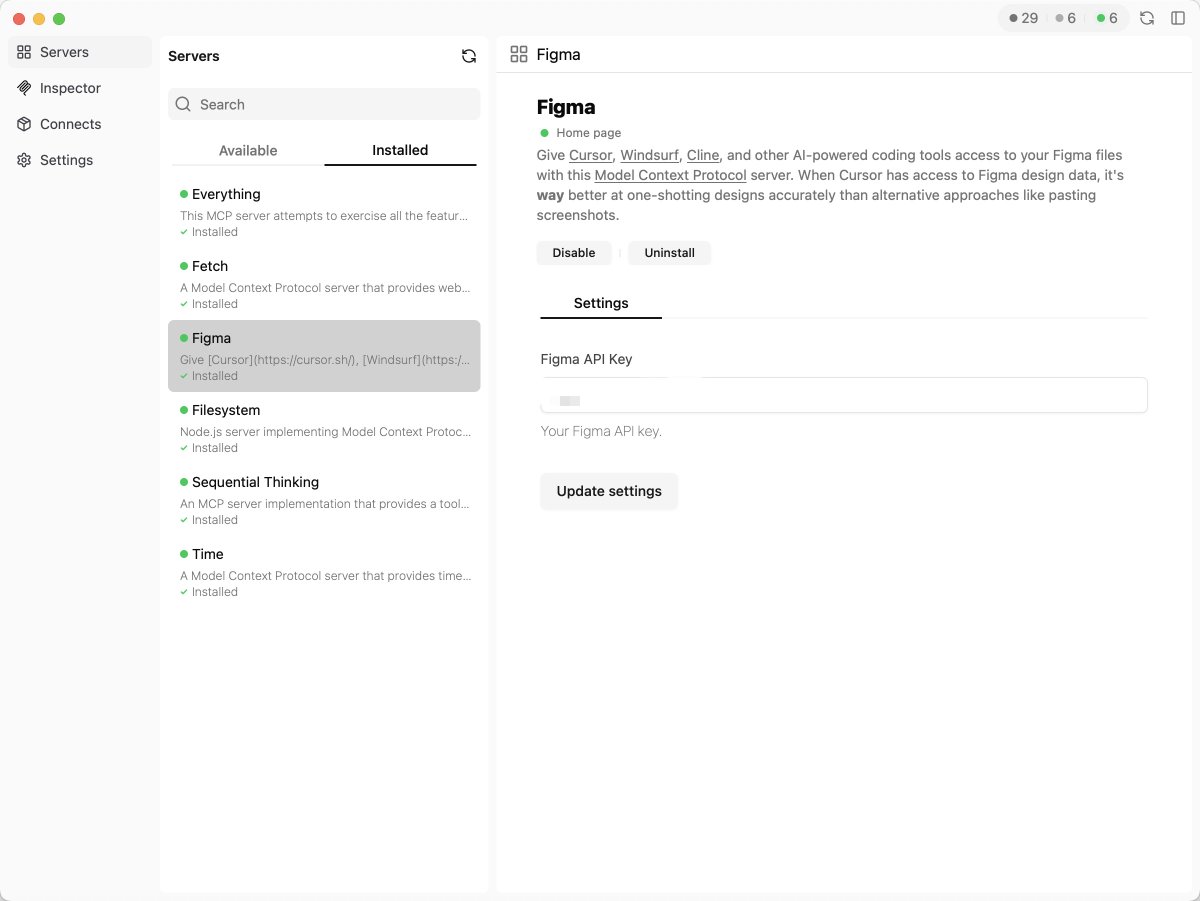Click the green server count badge

click(x=1108, y=17)
